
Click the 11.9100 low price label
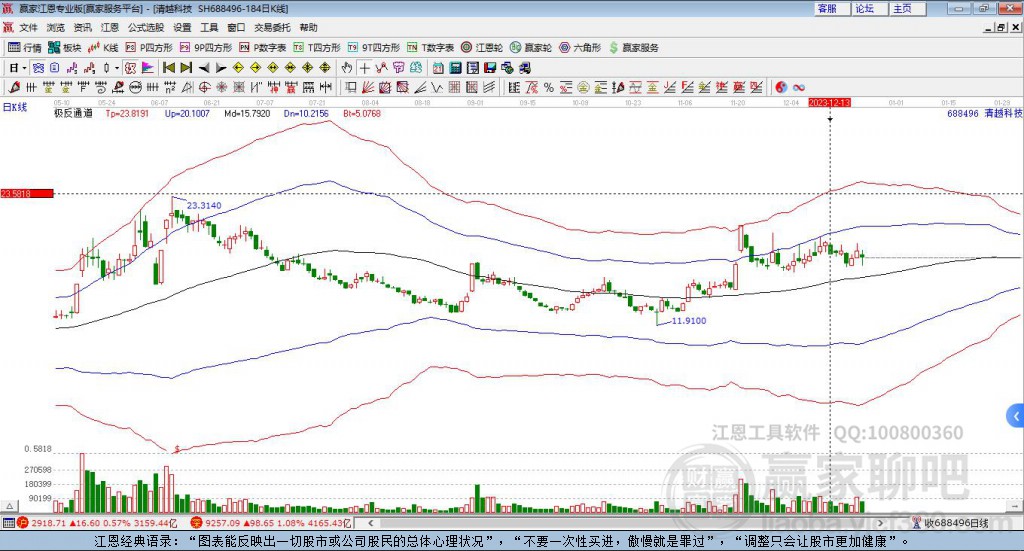point(689,321)
